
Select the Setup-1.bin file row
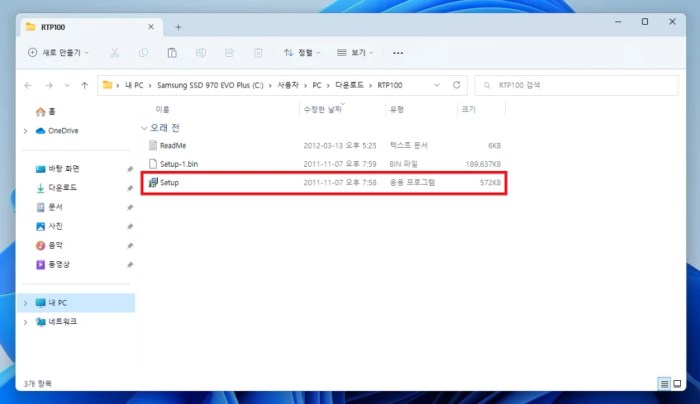coord(324,164)
